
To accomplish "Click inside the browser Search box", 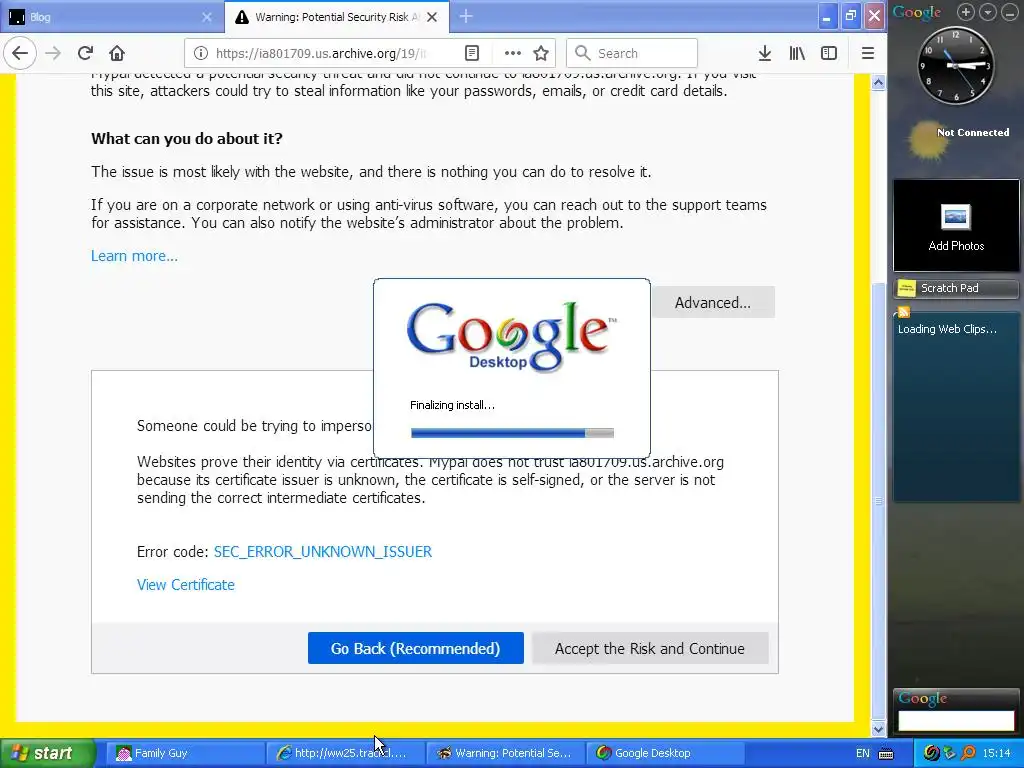I will [632, 54].
